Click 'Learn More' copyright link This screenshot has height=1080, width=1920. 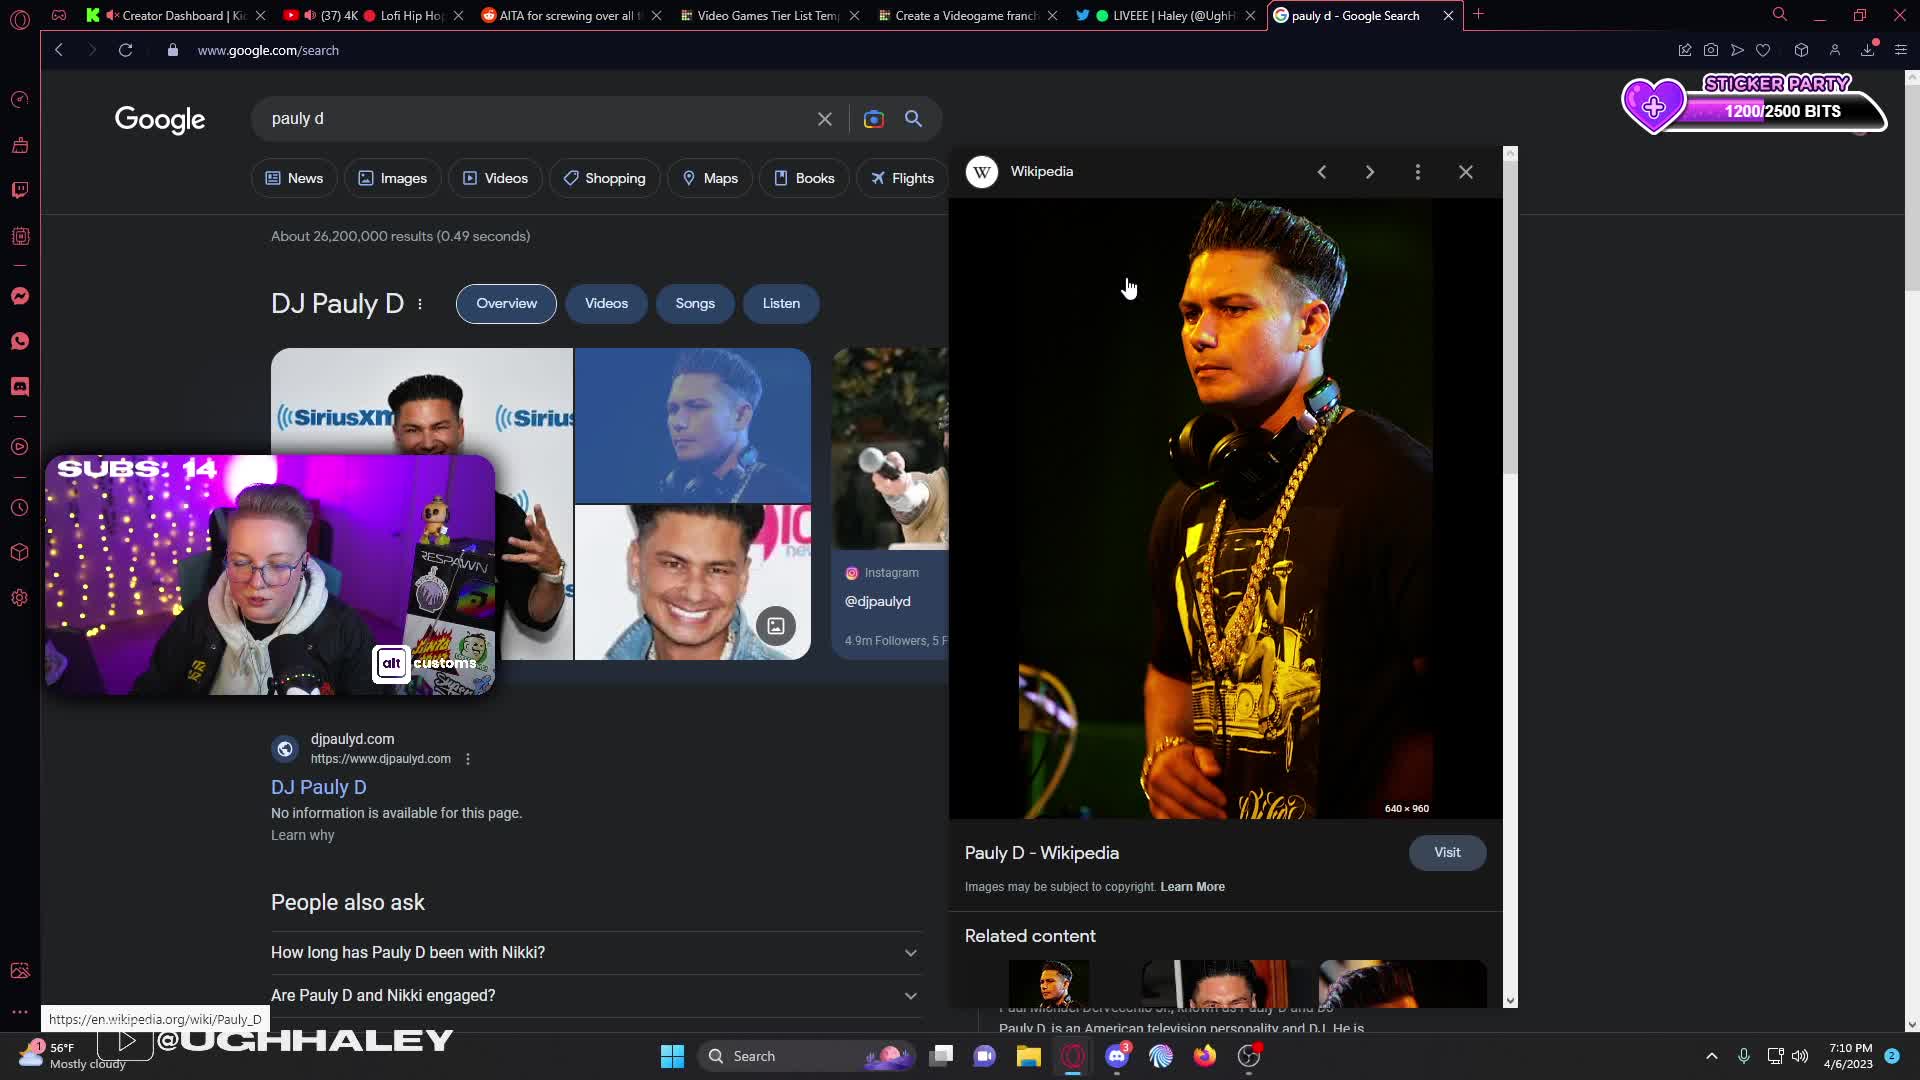click(1192, 887)
